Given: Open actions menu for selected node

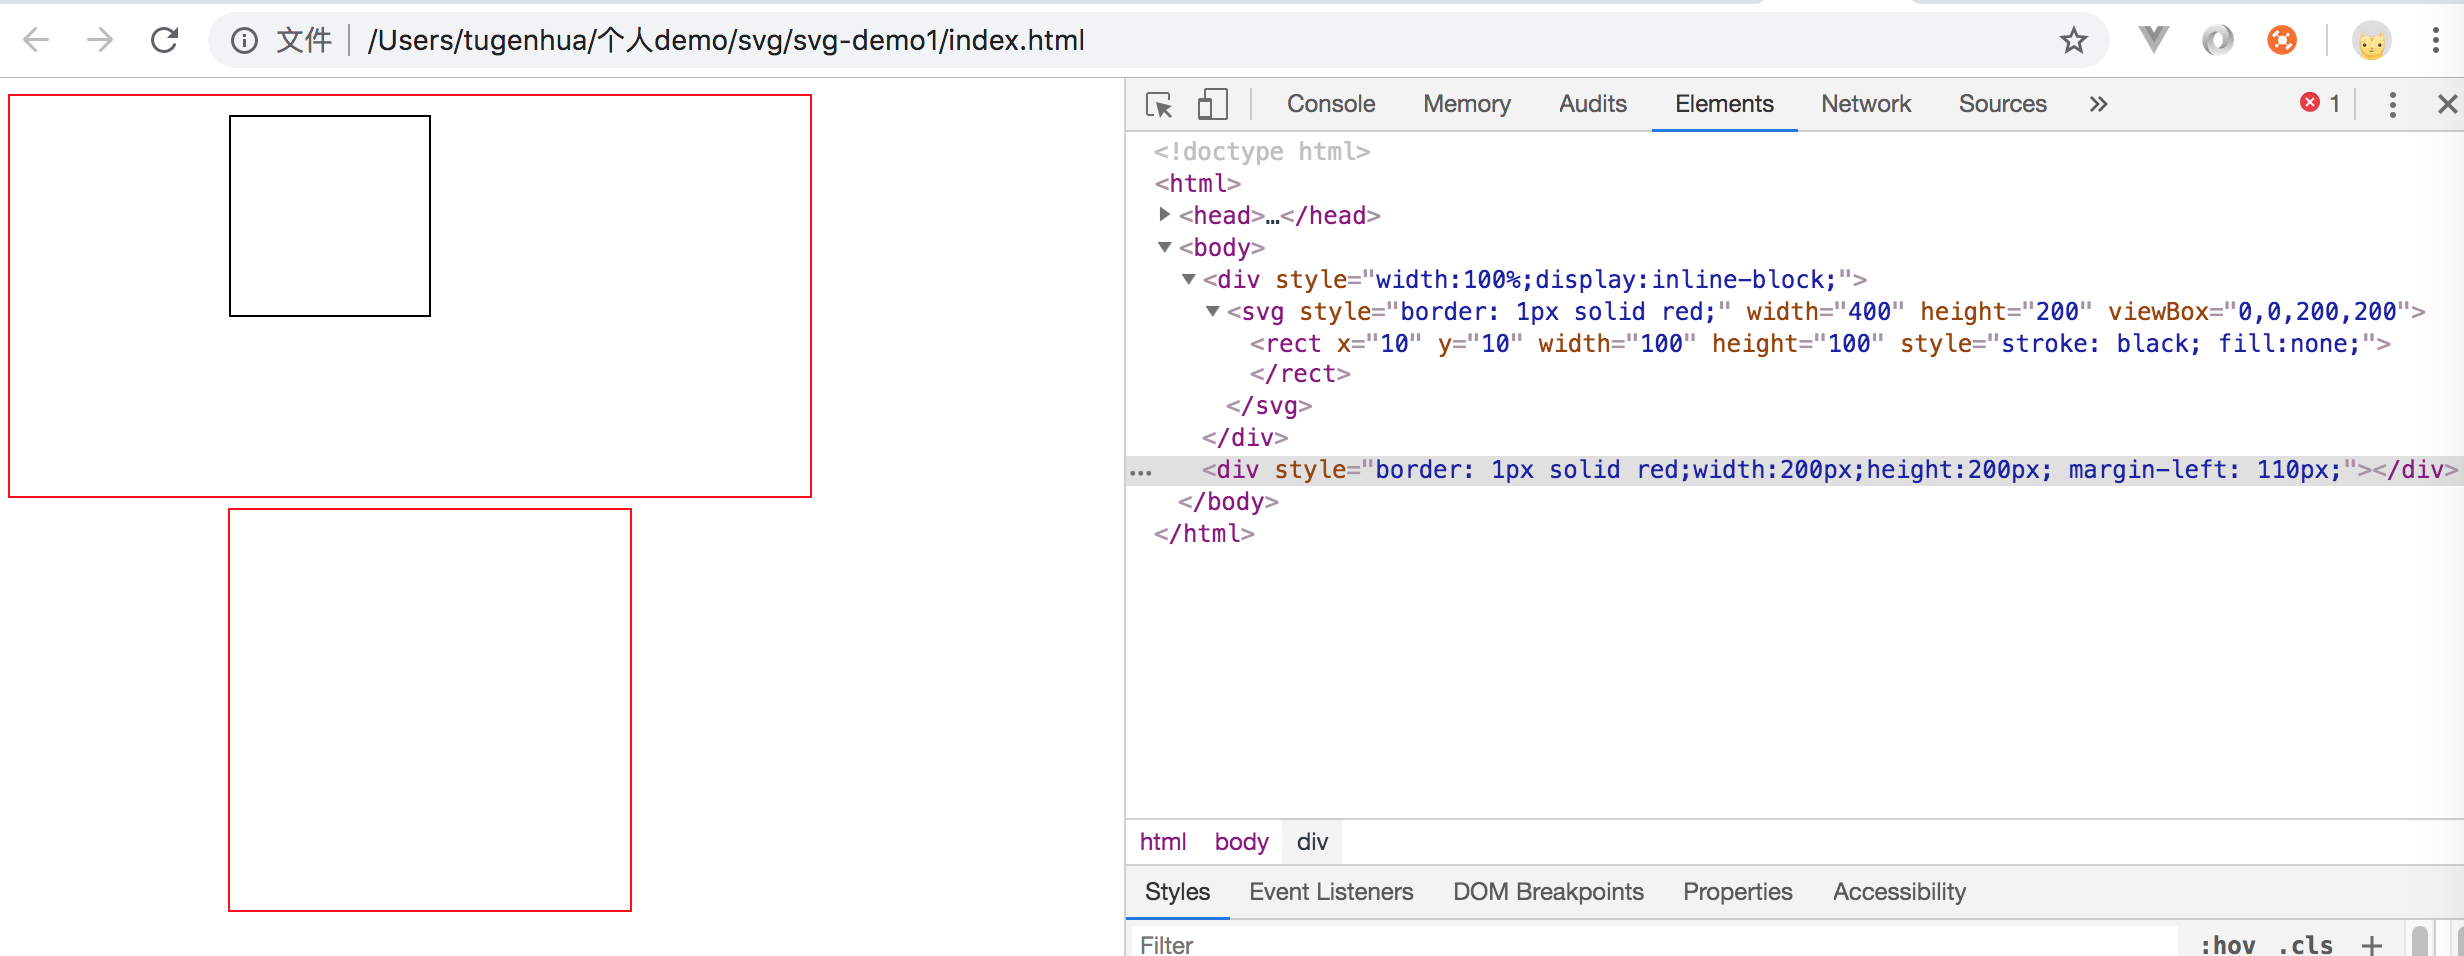Looking at the screenshot, I should tap(1141, 471).
